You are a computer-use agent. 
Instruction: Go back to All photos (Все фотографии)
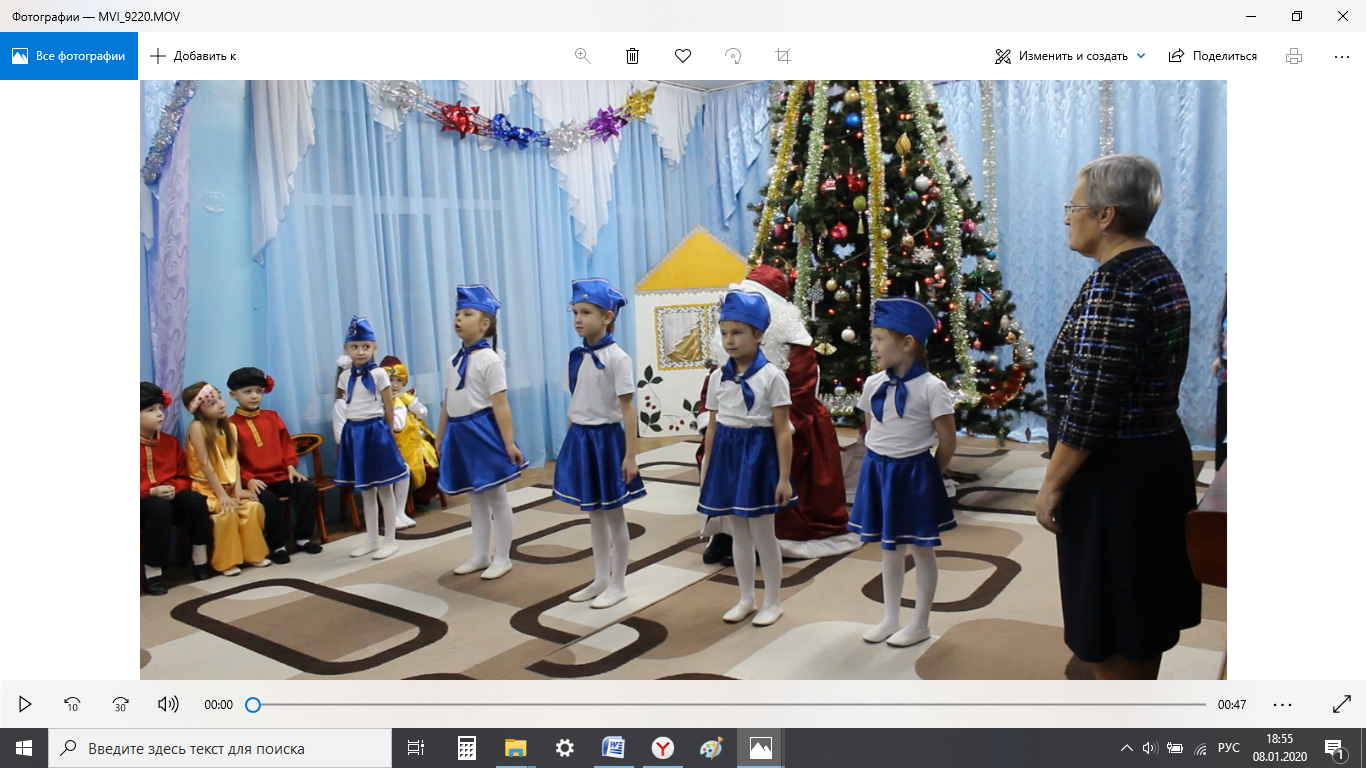tap(69, 56)
